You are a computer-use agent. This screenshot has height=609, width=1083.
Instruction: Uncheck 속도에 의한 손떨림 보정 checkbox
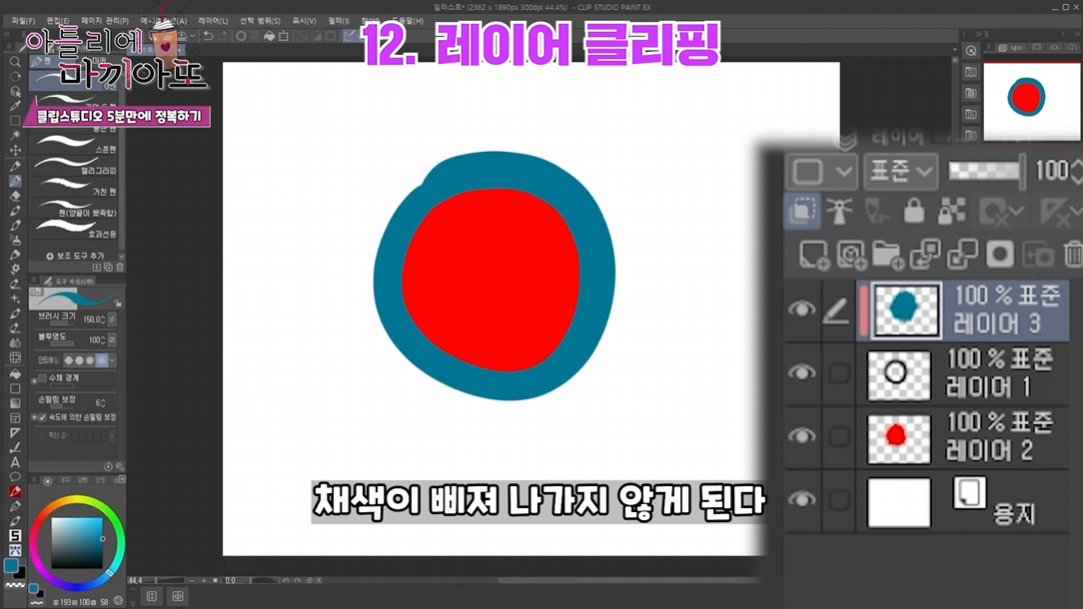[43, 418]
